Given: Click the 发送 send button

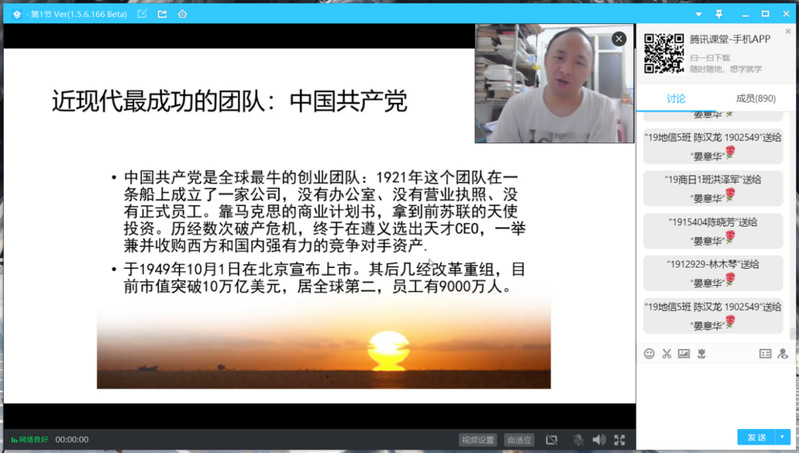Looking at the screenshot, I should tap(755, 437).
